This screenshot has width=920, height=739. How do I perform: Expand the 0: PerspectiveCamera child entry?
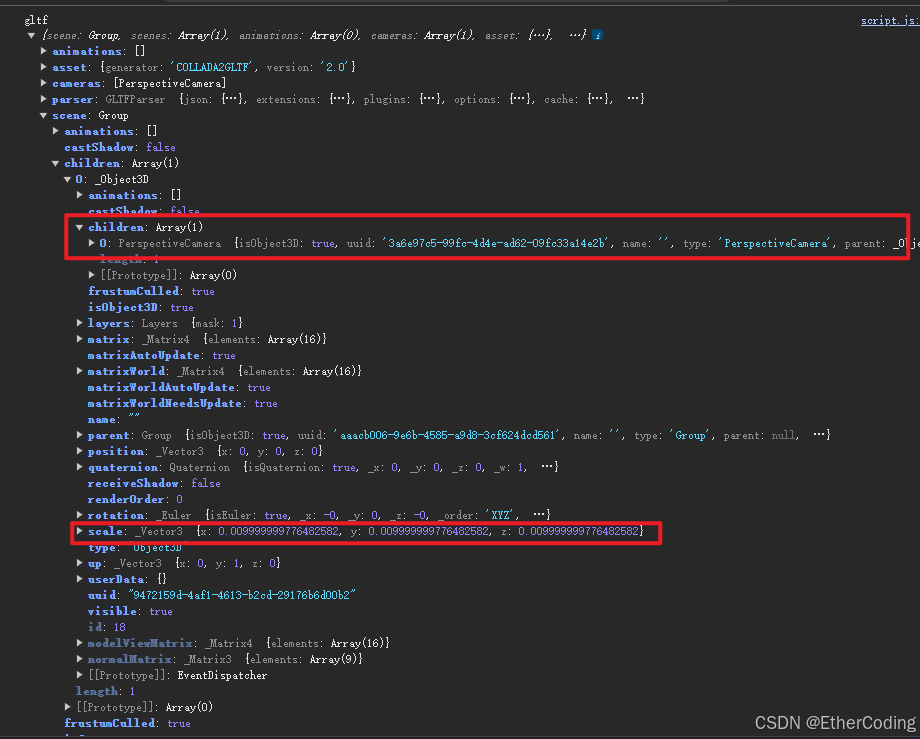point(92,243)
